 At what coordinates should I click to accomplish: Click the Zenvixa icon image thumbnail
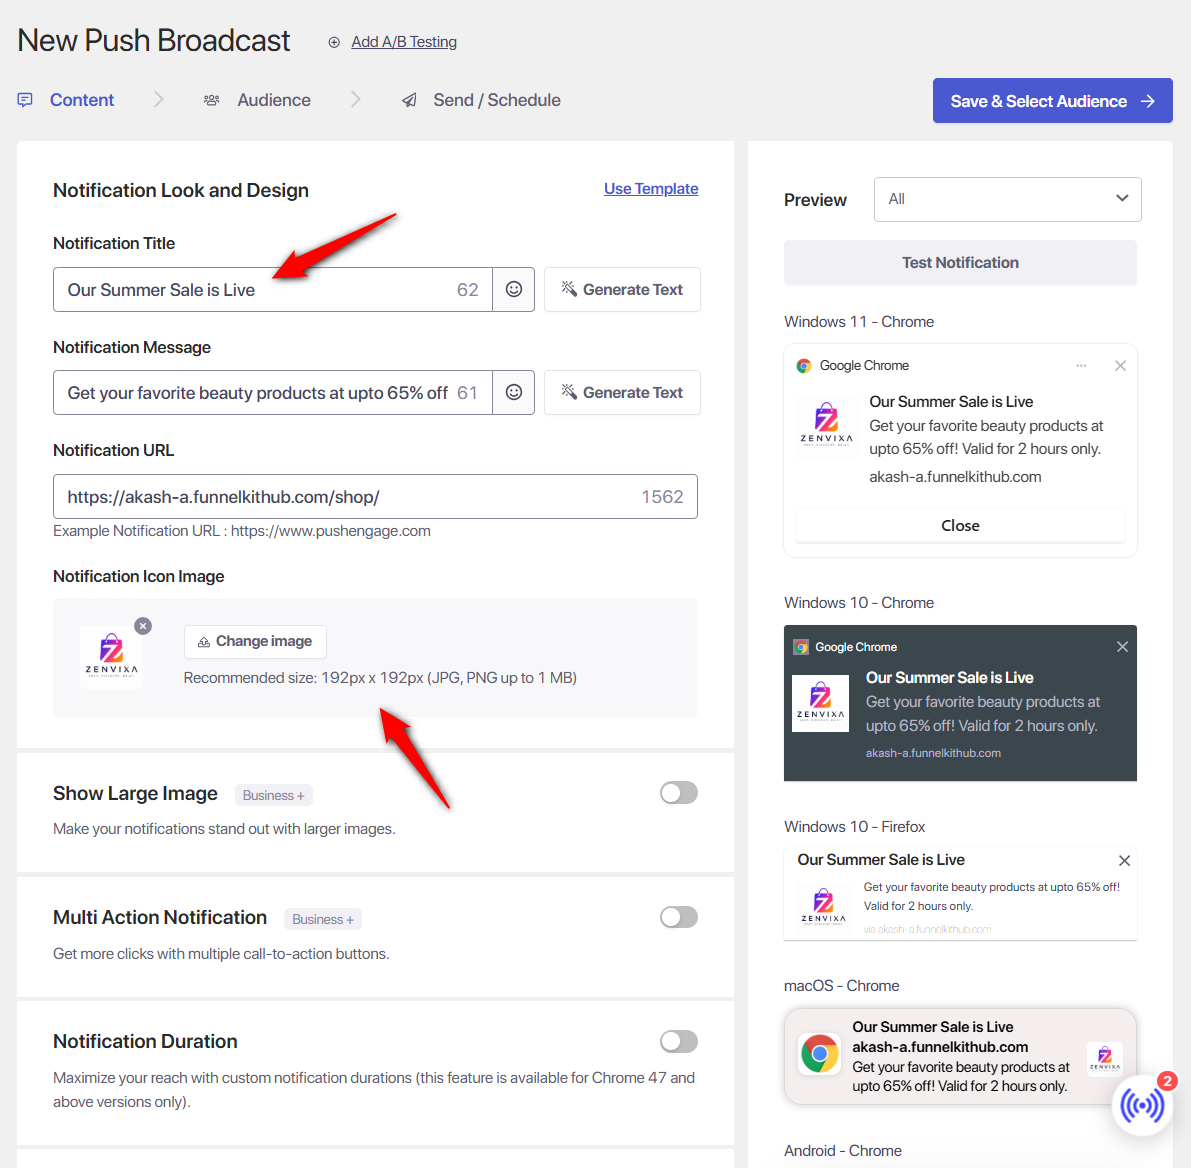click(112, 657)
